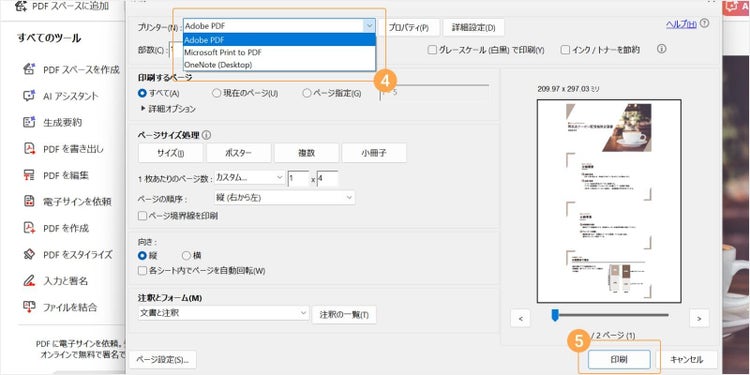Select the 複数 page sizing button
This screenshot has width=750, height=375.
[306, 153]
